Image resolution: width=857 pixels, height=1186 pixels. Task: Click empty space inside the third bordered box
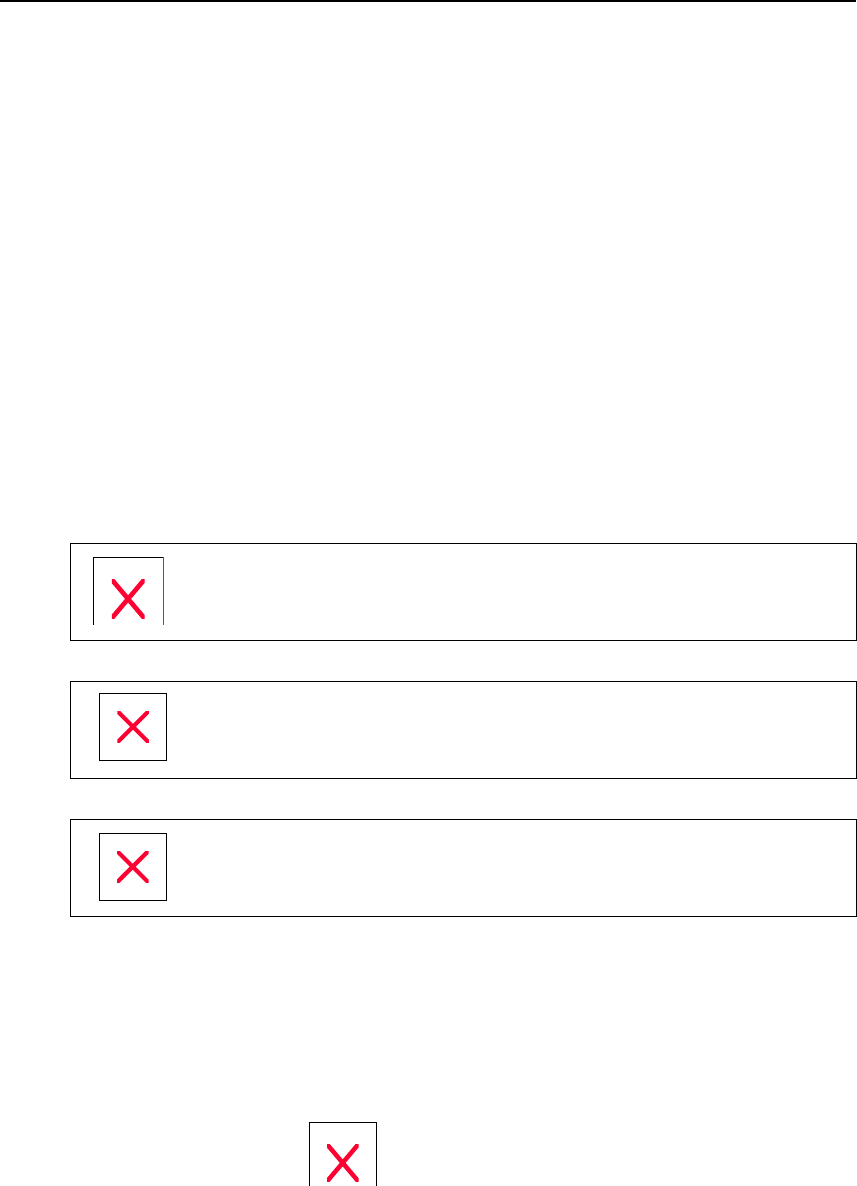point(500,868)
